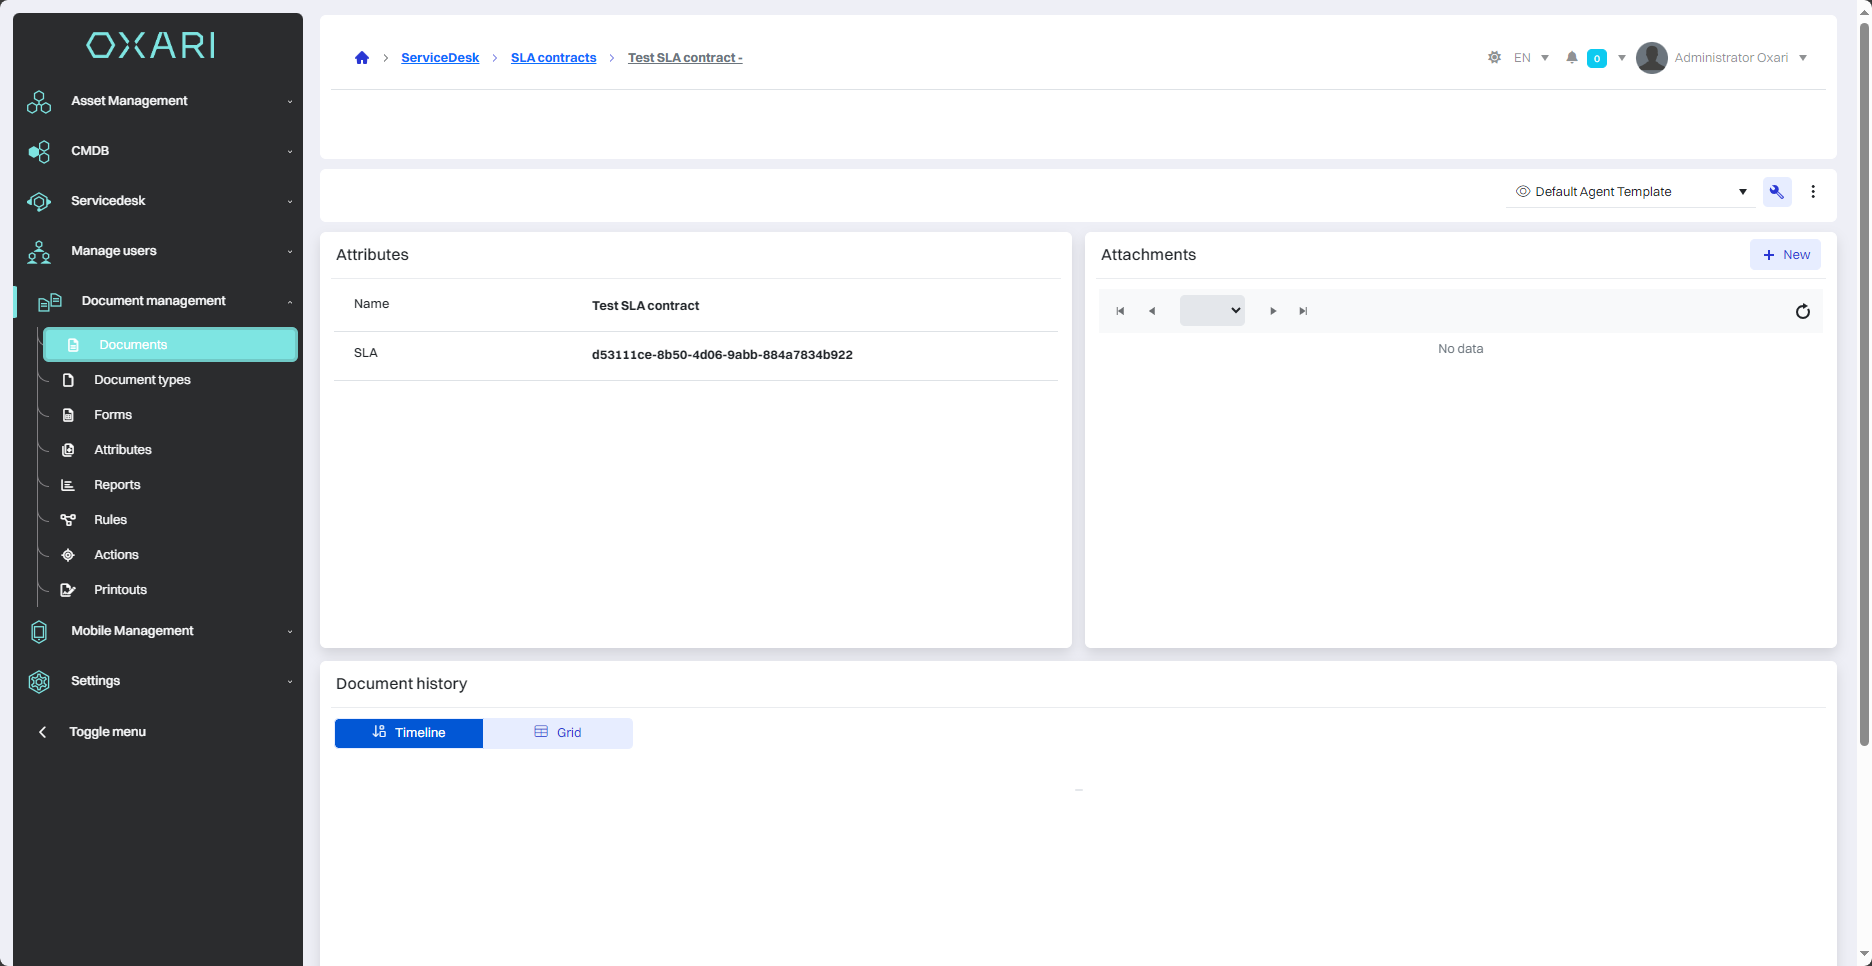Go to last page of attachments
This screenshot has width=1872, height=966.
(x=1303, y=311)
